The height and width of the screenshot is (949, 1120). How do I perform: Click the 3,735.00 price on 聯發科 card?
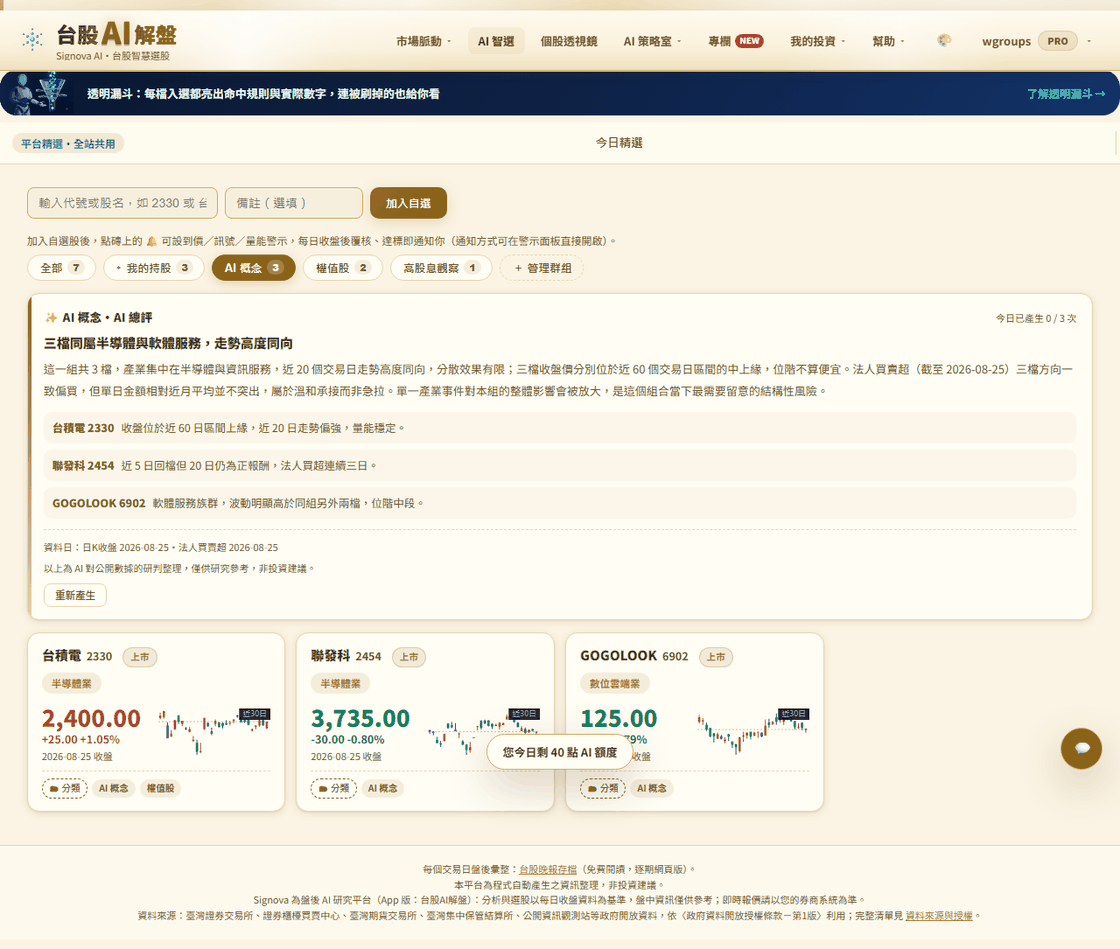pos(360,718)
